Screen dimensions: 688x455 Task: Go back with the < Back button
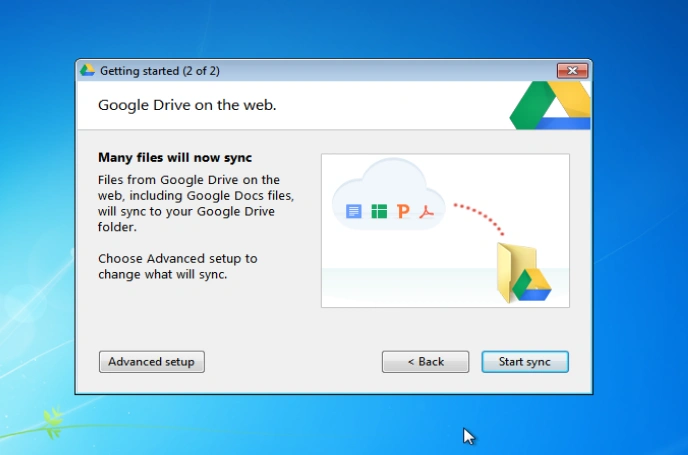tap(425, 362)
